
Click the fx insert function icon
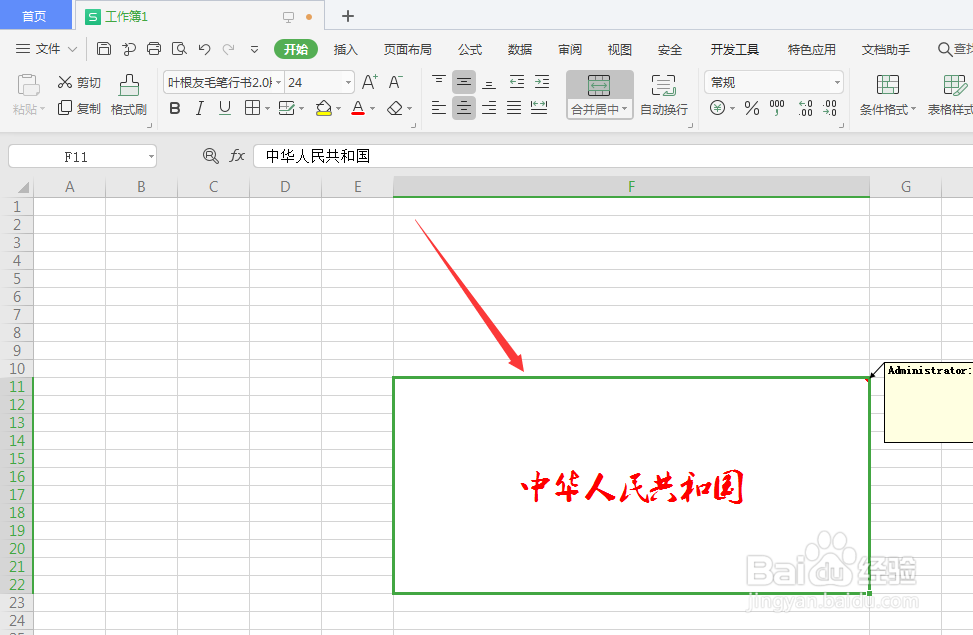[x=237, y=156]
